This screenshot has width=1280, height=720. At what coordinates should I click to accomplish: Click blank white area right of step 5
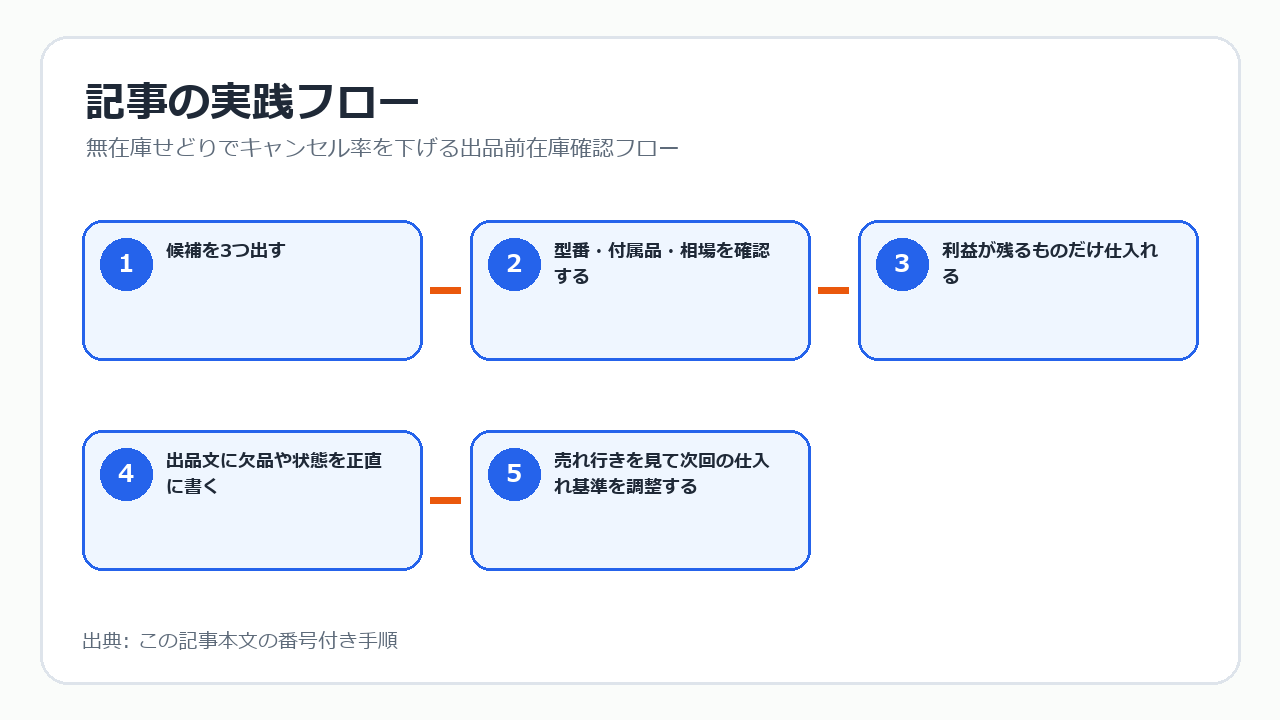pos(1020,500)
